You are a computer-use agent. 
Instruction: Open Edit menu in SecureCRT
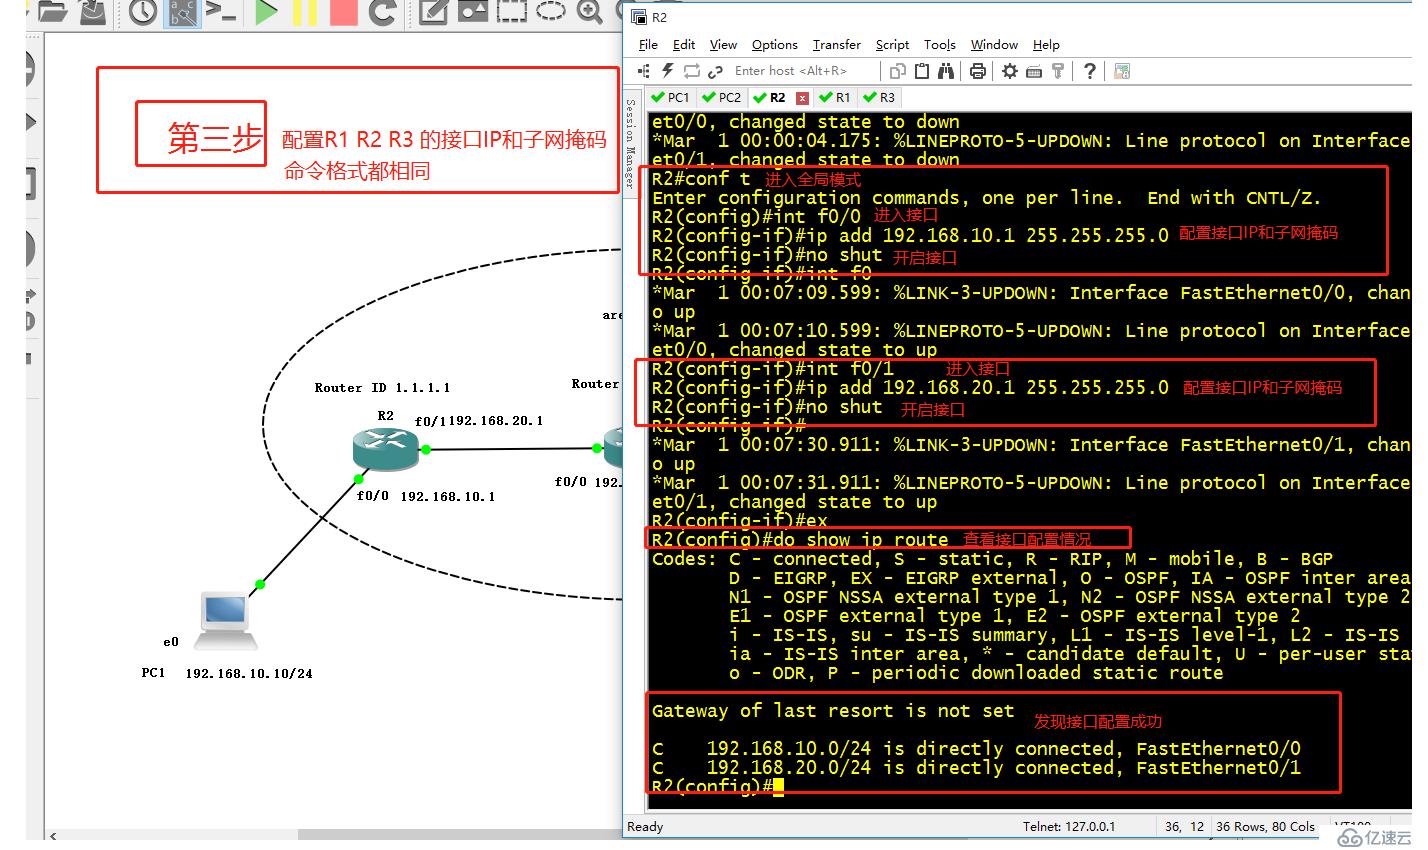[x=684, y=45]
